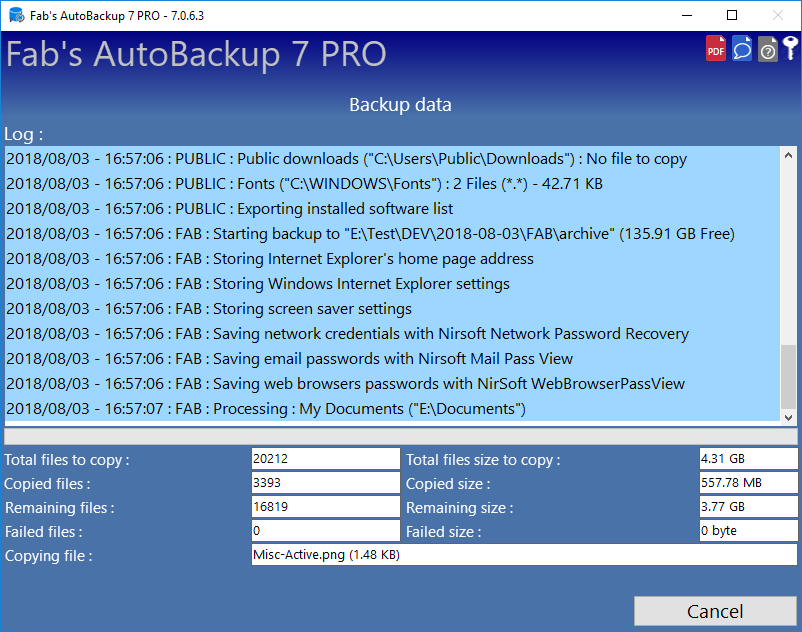Click the 'Total files to copy :' label
This screenshot has height=632, width=802.
pyautogui.click(x=66, y=460)
